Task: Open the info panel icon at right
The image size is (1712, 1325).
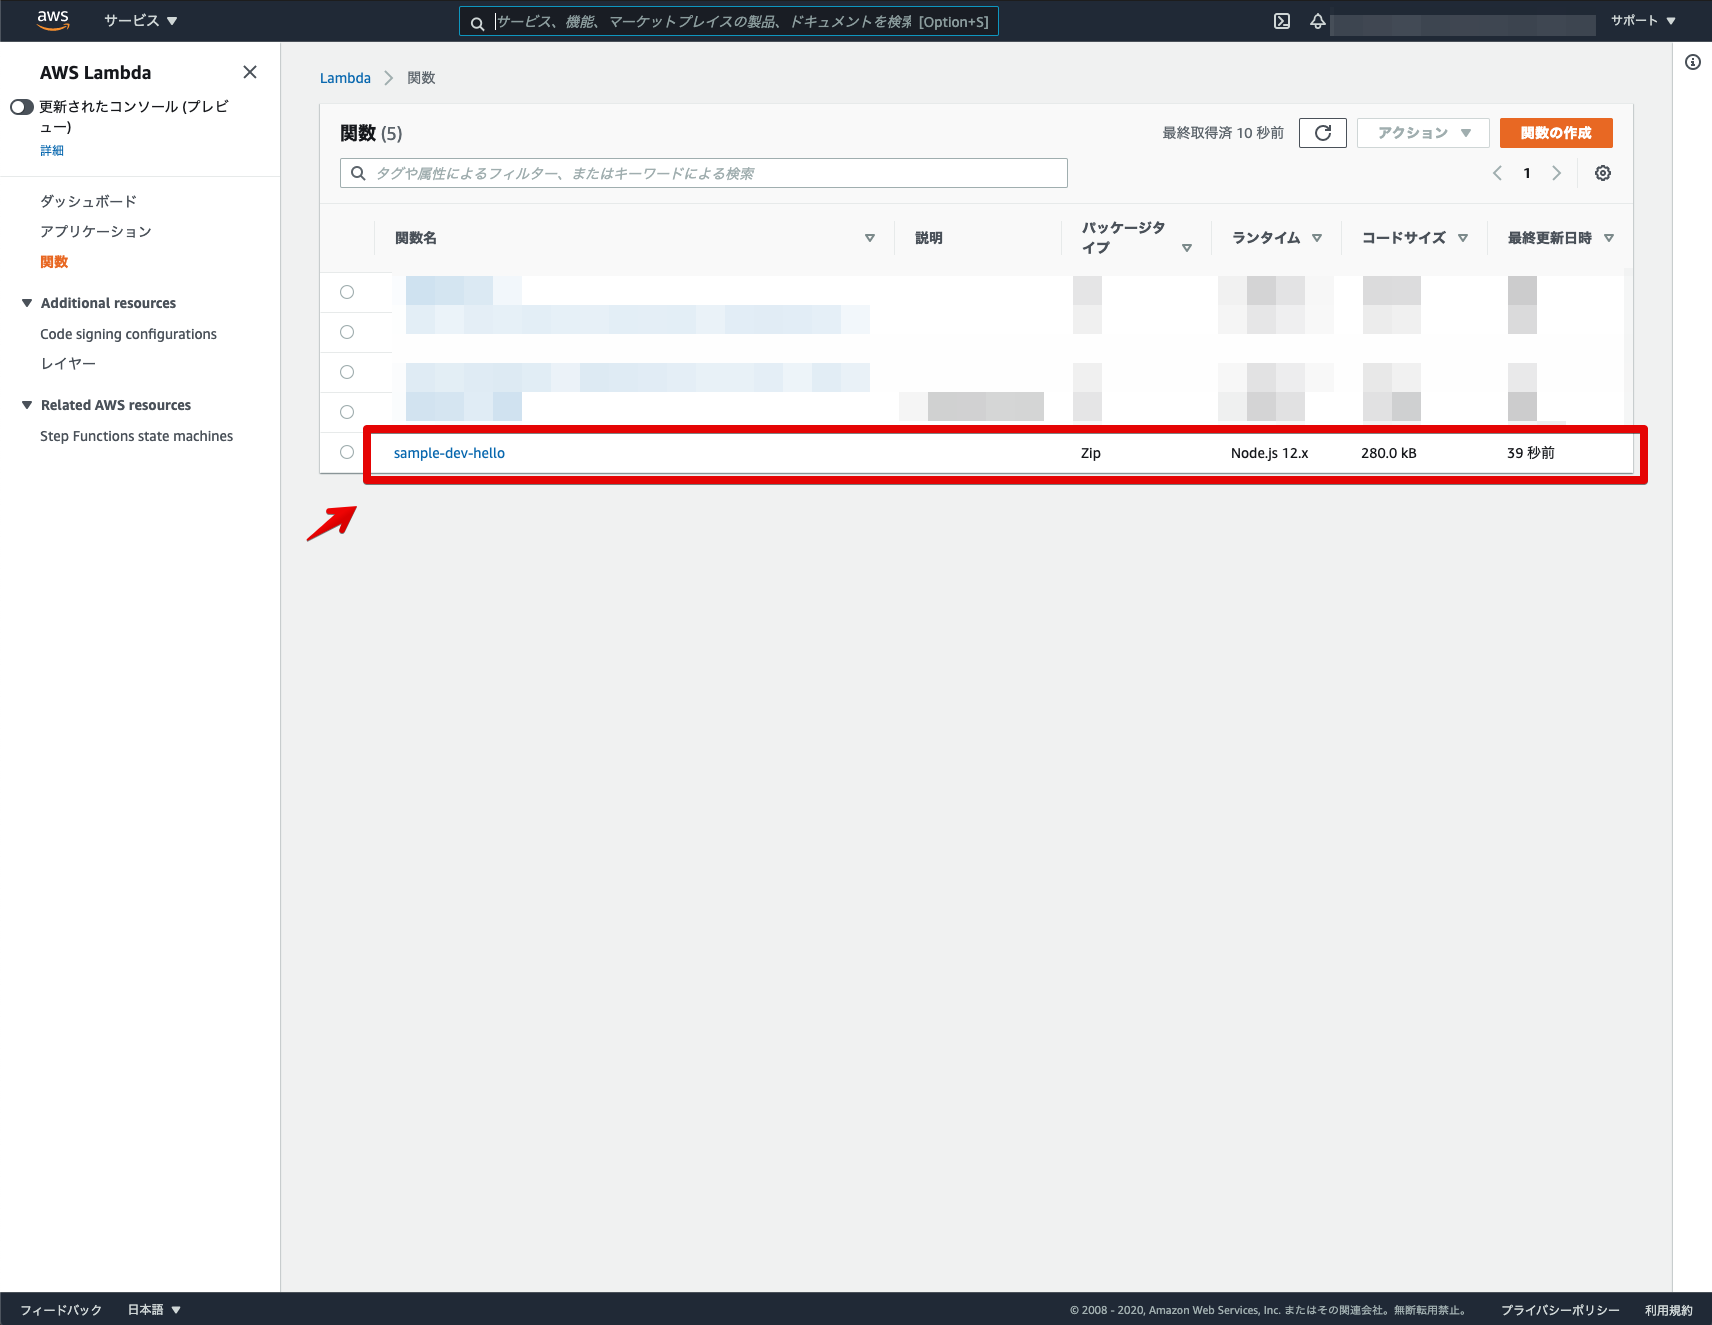Action: click(1693, 62)
